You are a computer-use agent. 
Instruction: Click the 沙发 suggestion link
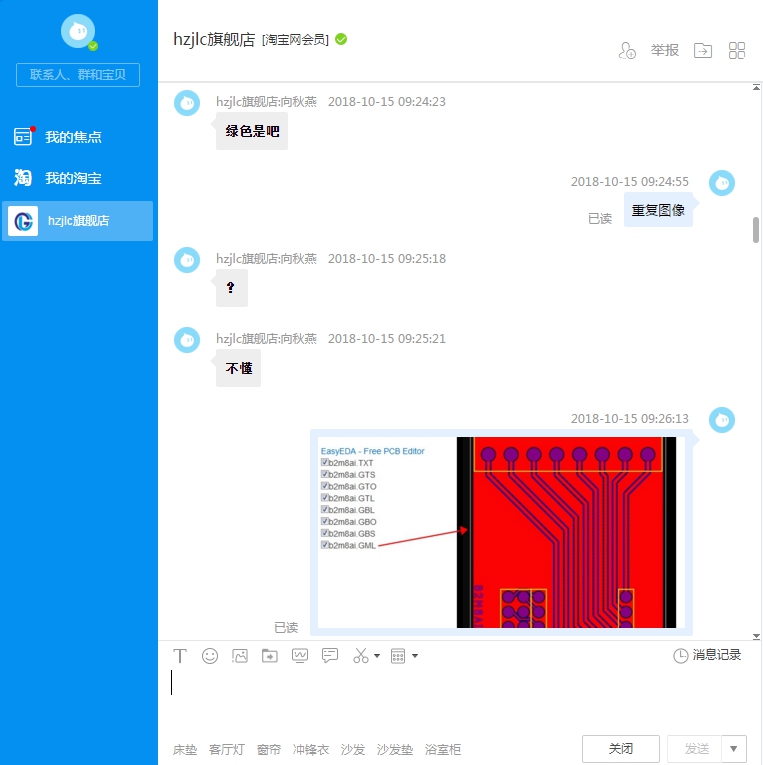point(353,749)
